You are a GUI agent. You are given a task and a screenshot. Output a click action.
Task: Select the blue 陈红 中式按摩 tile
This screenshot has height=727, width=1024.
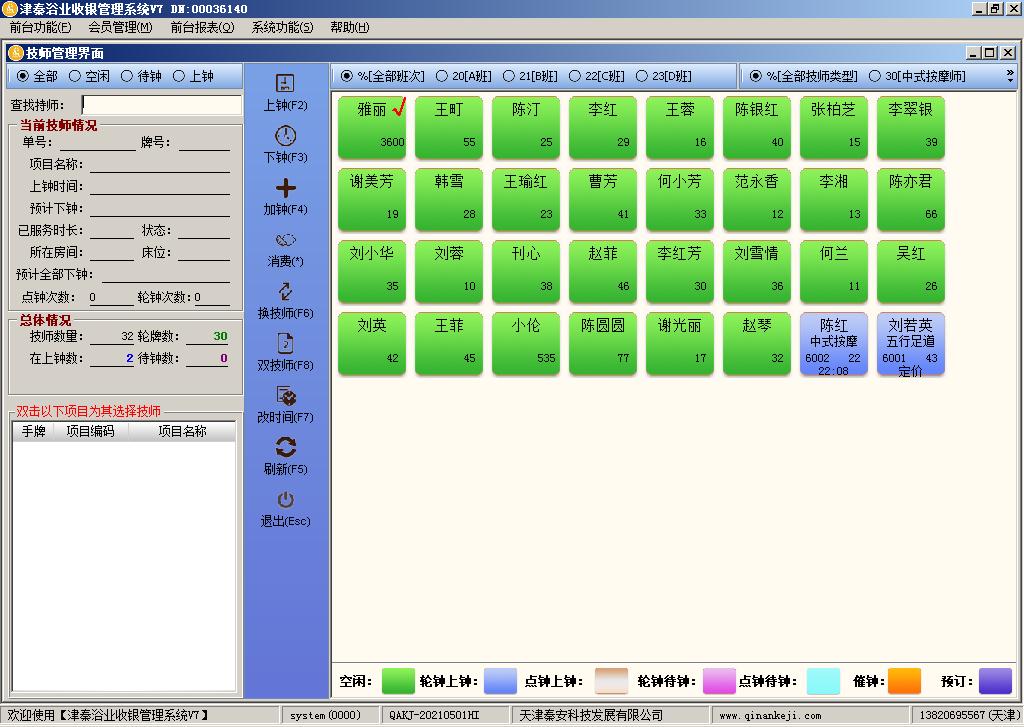pyautogui.click(x=833, y=344)
